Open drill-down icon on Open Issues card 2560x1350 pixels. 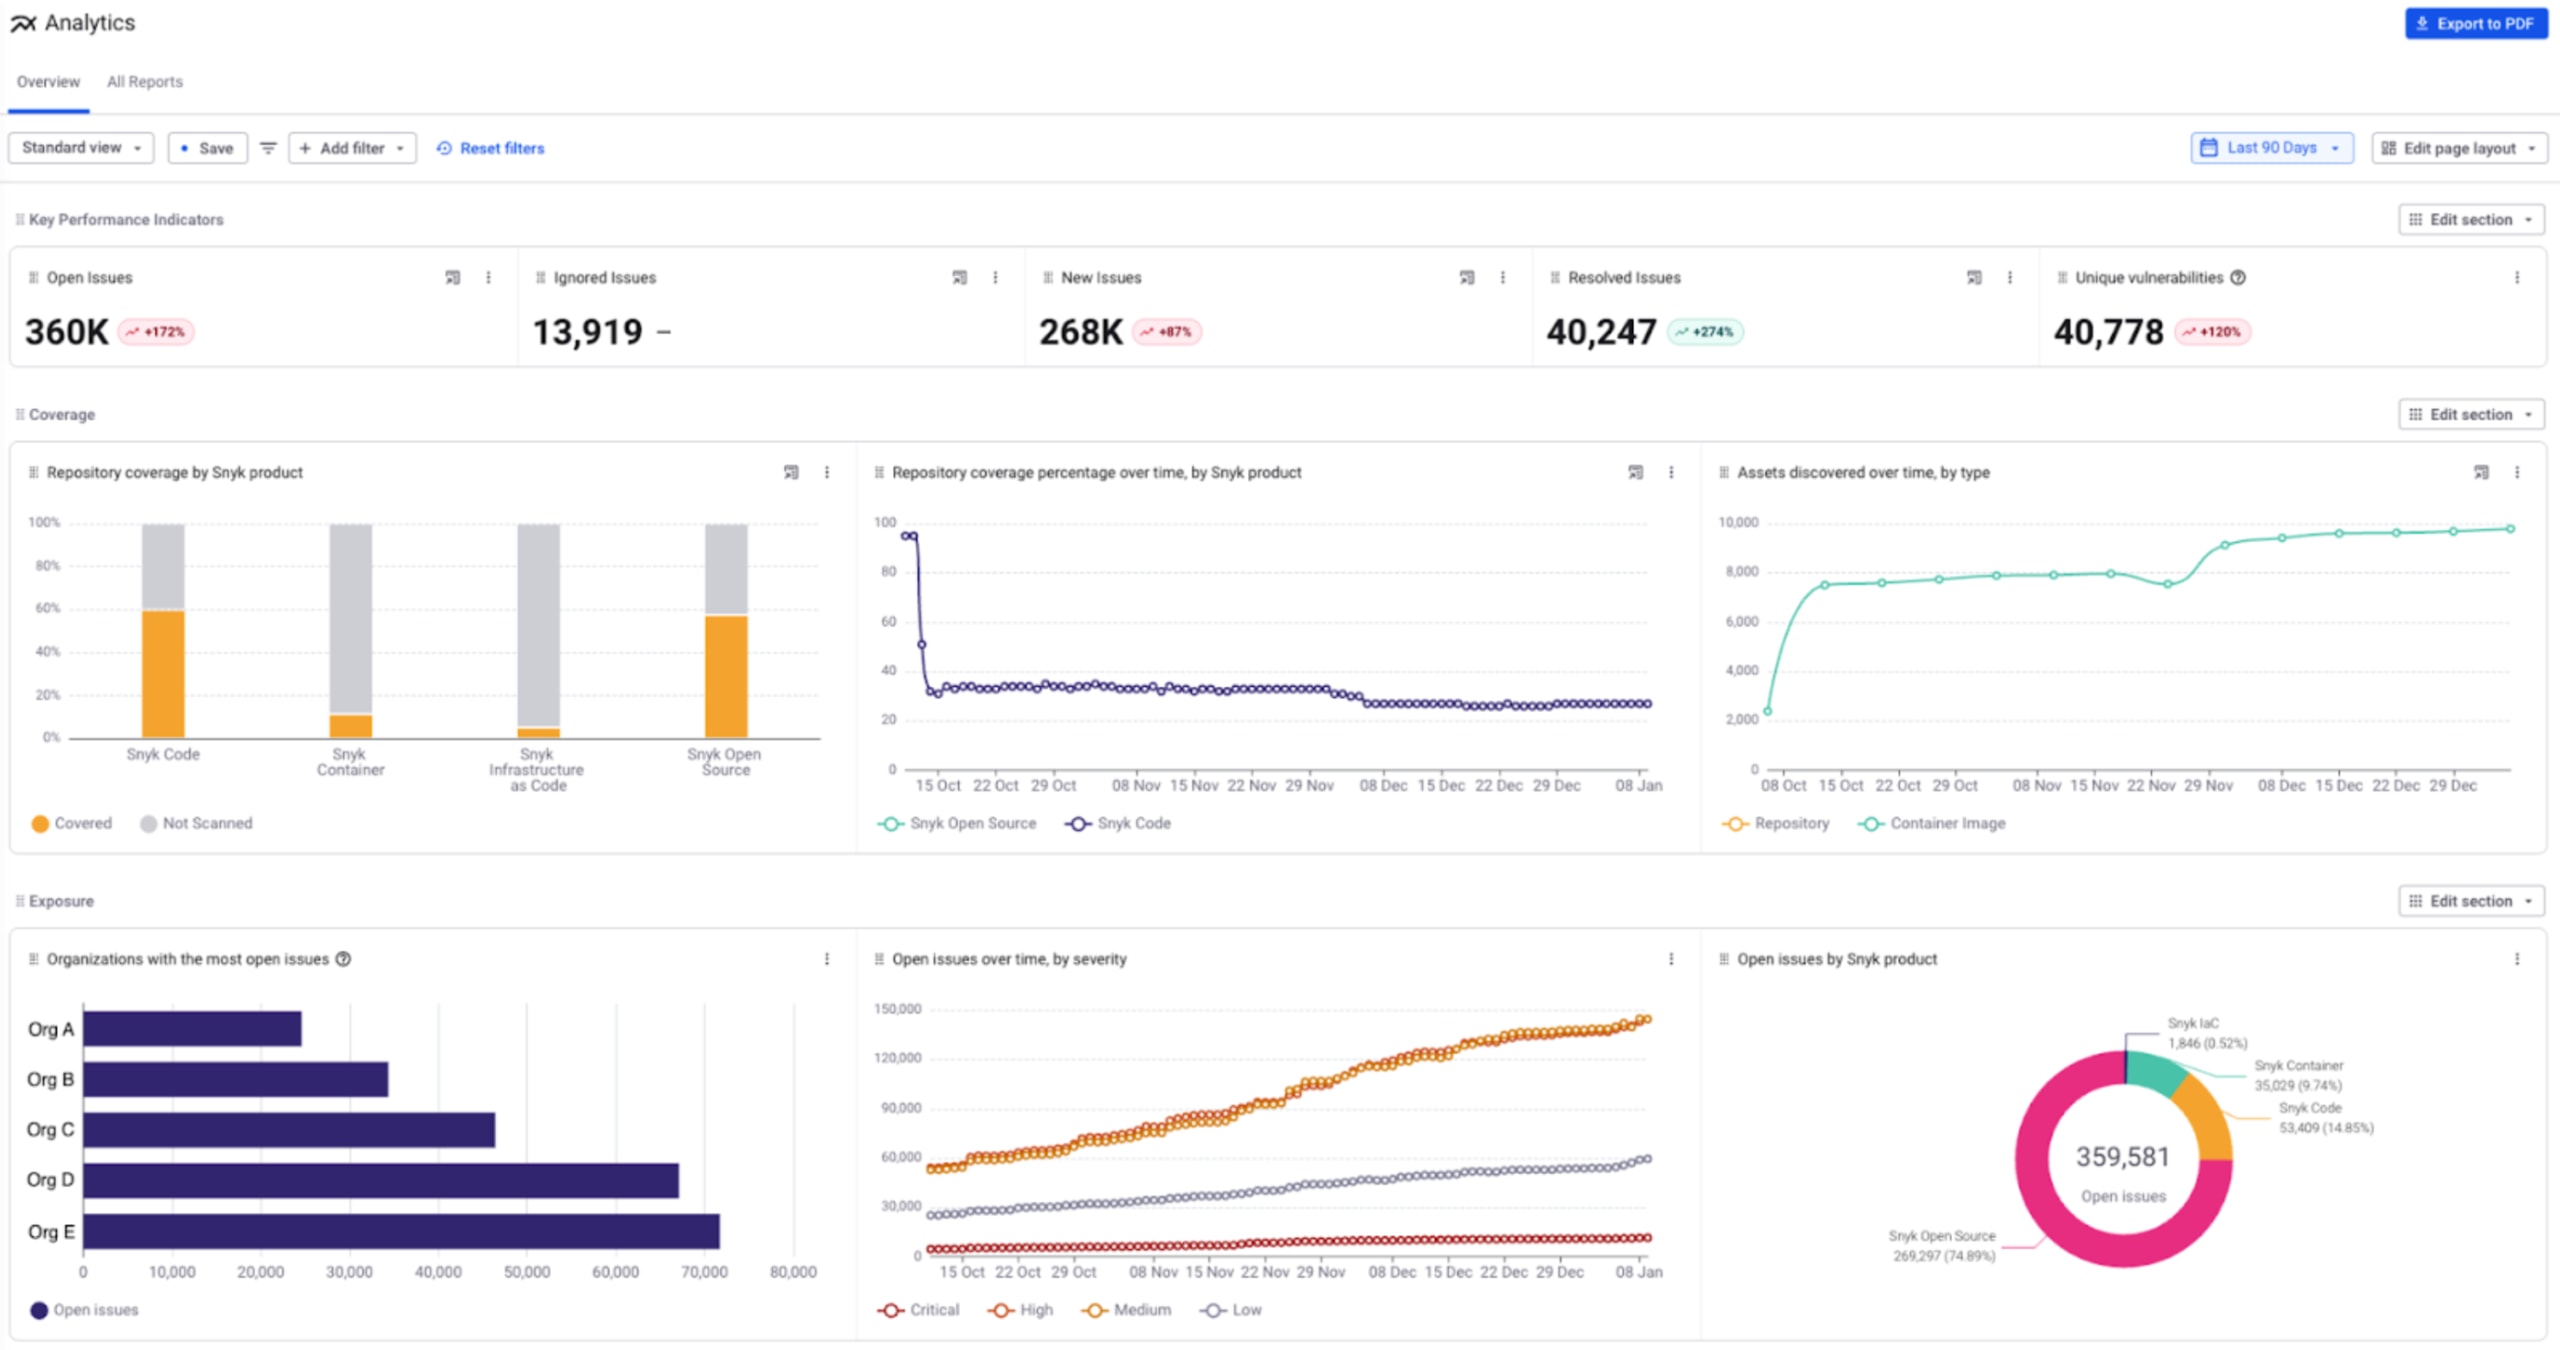(453, 278)
